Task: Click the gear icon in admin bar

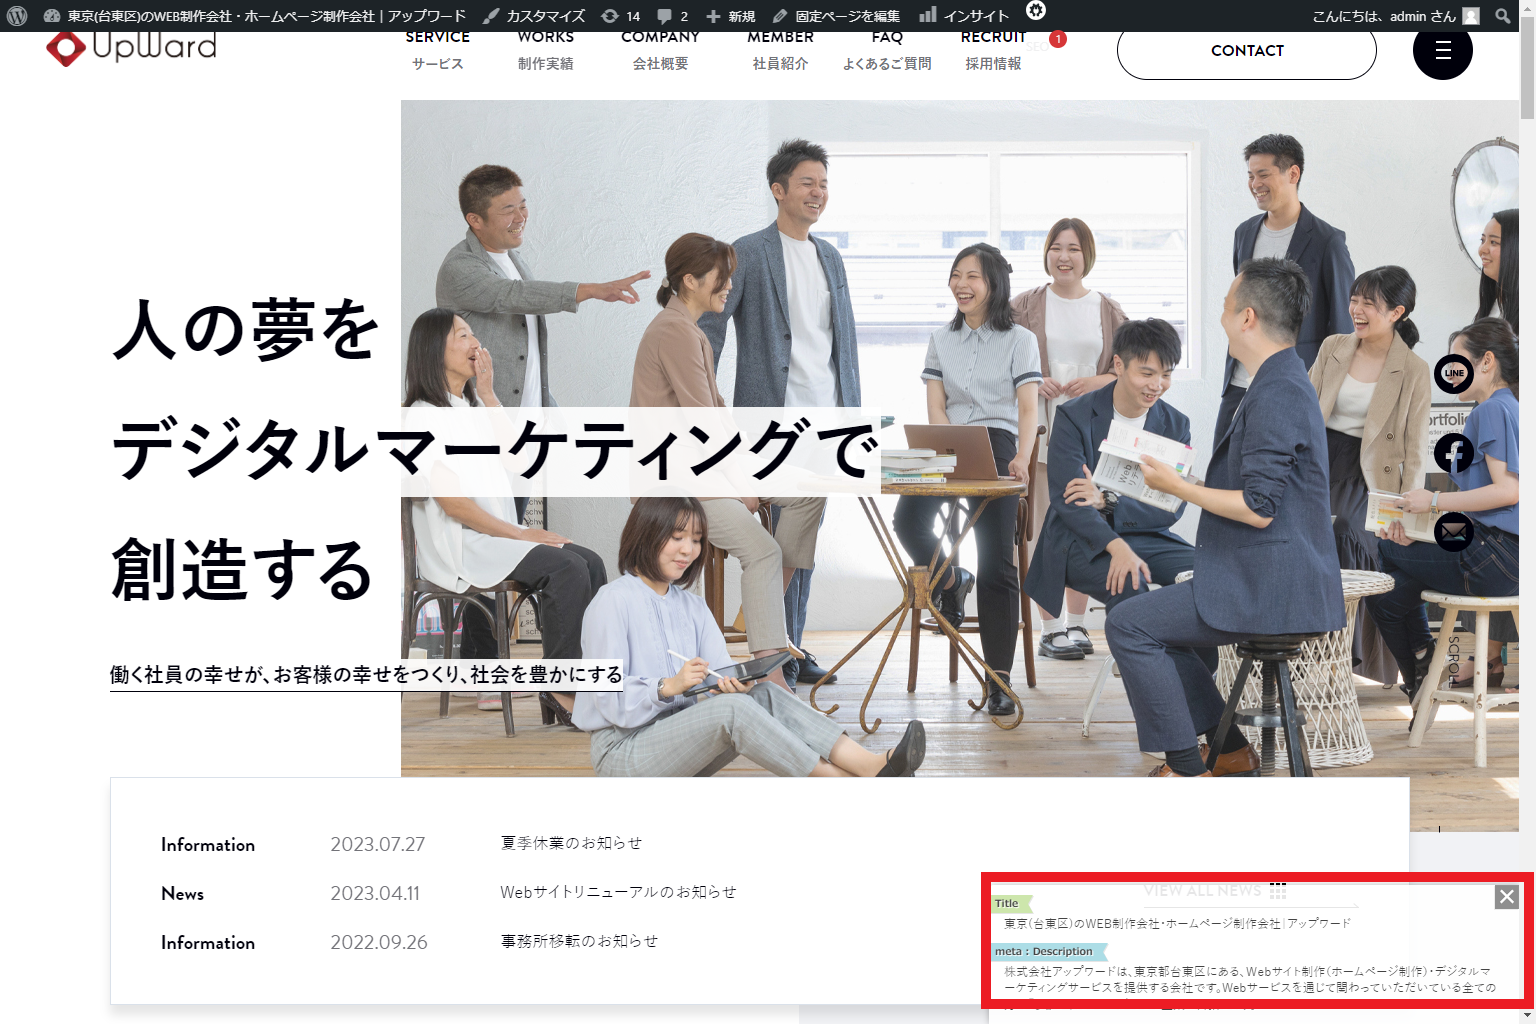Action: 1036,11
